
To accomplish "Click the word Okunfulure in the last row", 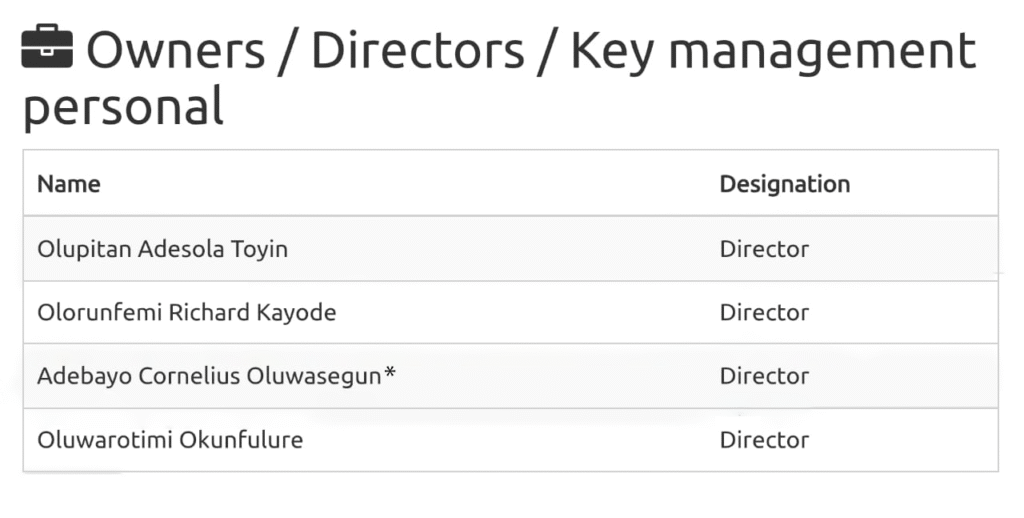I will point(241,440).
